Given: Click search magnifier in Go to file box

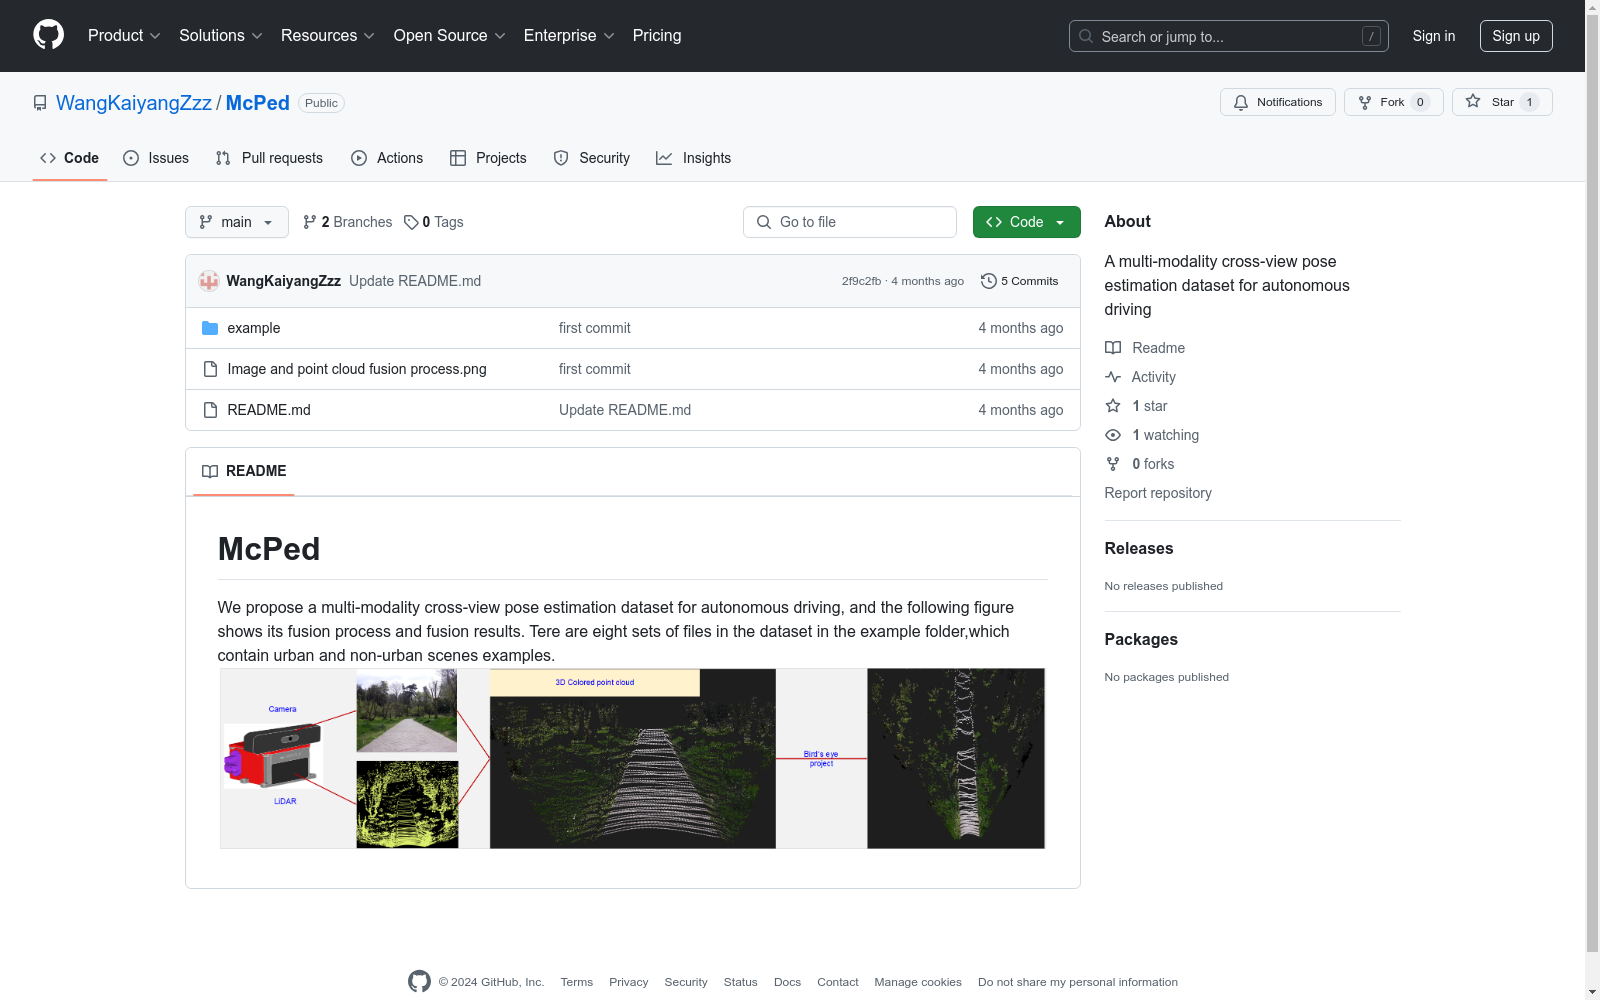Looking at the screenshot, I should (764, 222).
